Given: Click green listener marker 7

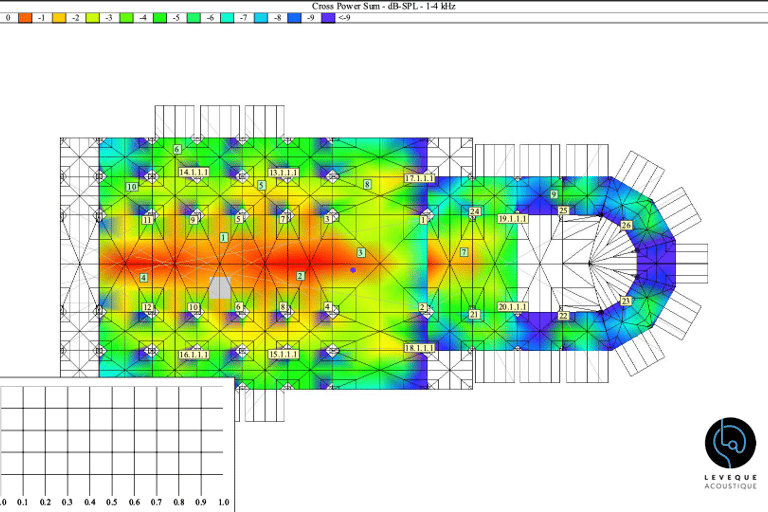Looking at the screenshot, I should click(464, 252).
